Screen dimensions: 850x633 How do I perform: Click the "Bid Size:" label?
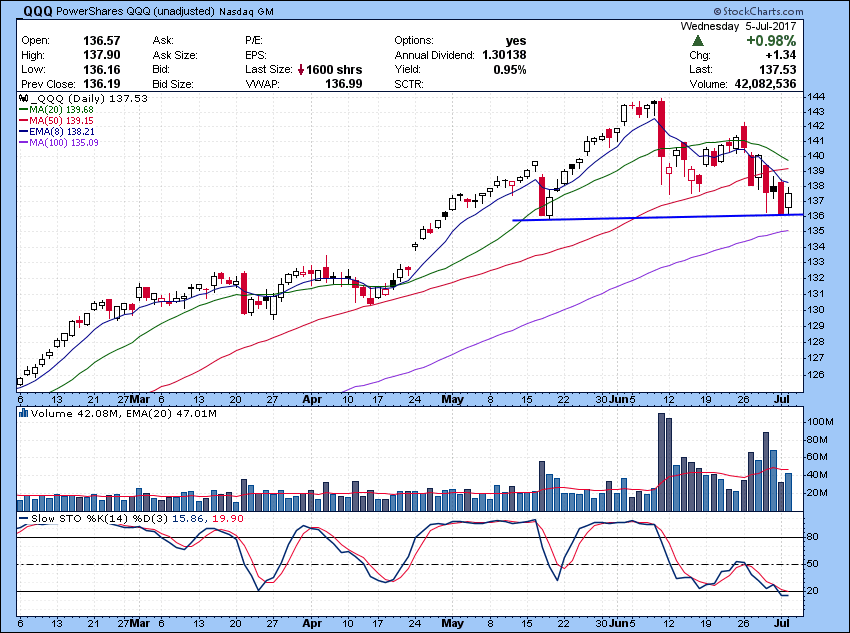pos(173,84)
